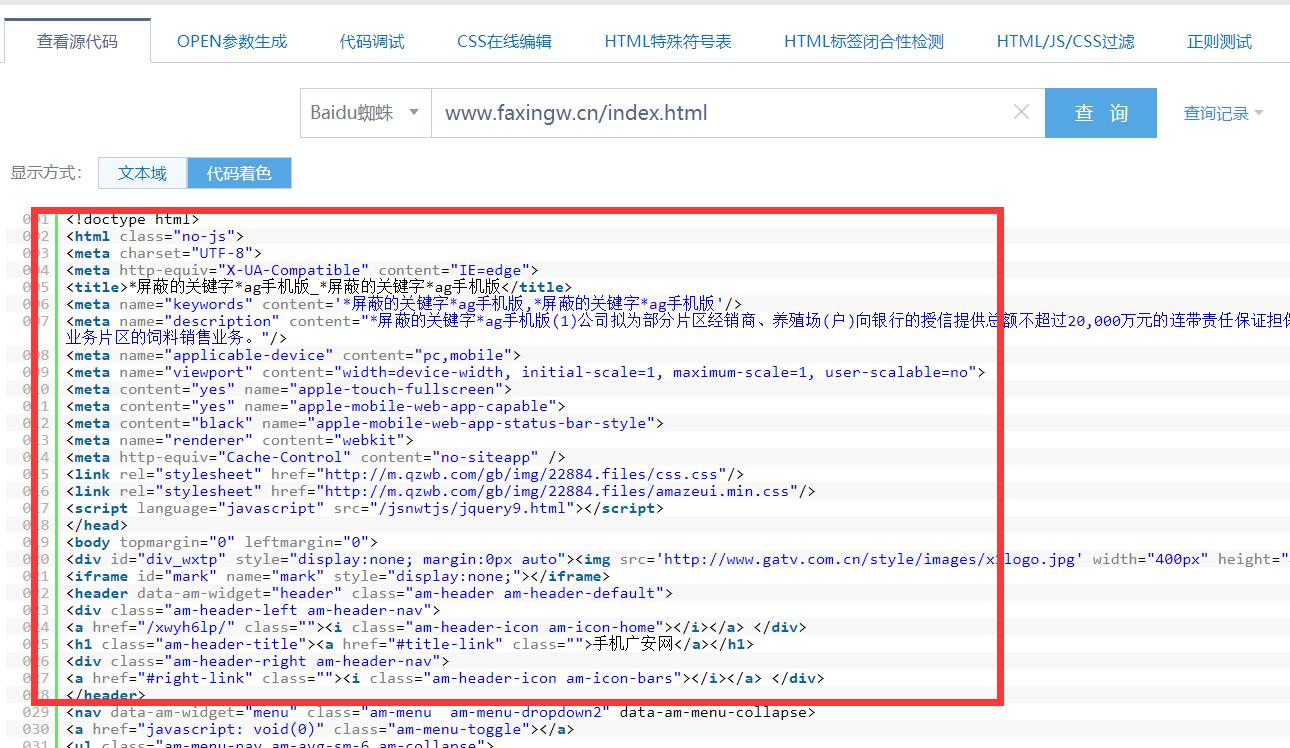1290x748 pixels.
Task: Open the HTML特殊符号表 tab
Action: click(668, 41)
